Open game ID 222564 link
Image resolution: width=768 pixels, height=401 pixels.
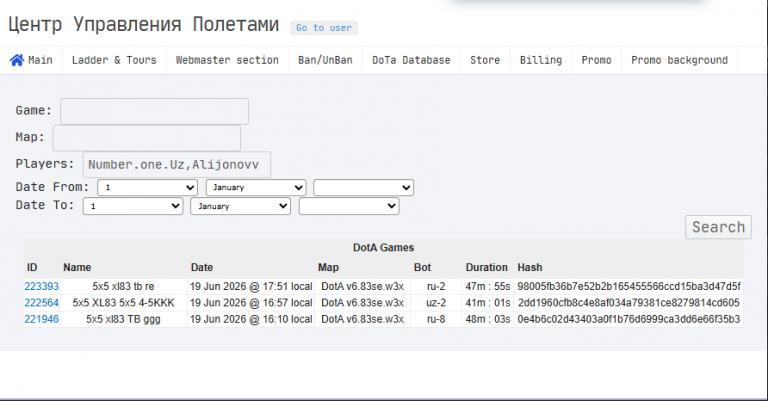coord(42,303)
